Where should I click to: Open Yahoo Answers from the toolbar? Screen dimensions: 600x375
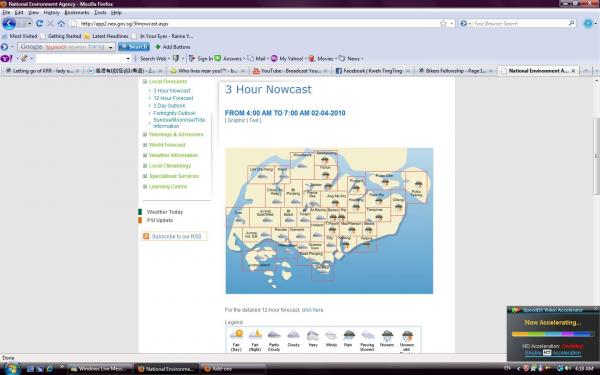[x=228, y=59]
